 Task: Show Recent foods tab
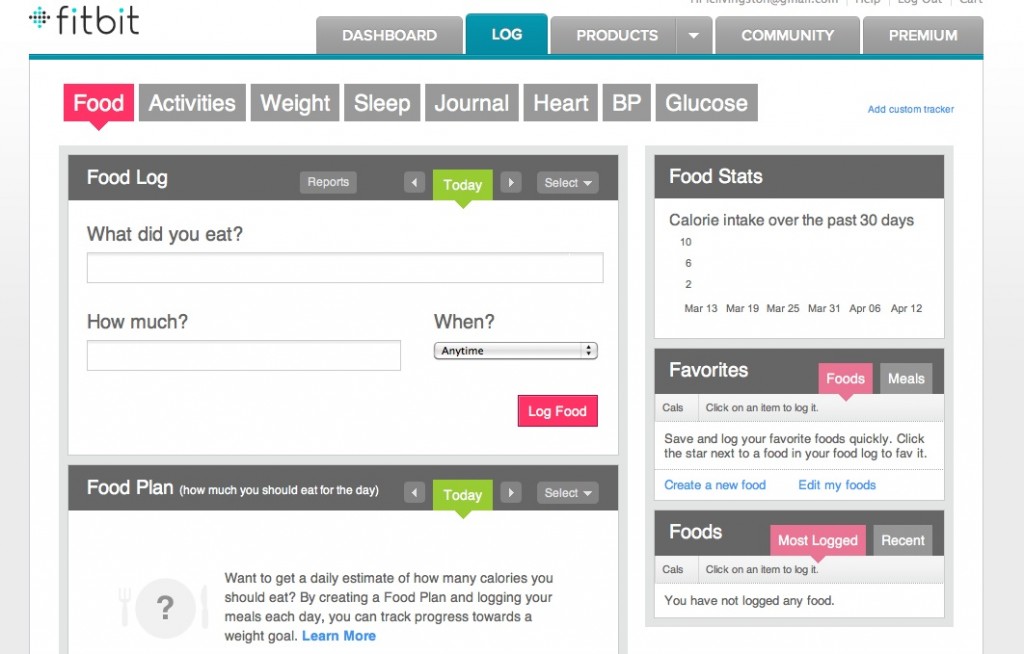pyautogui.click(x=902, y=541)
